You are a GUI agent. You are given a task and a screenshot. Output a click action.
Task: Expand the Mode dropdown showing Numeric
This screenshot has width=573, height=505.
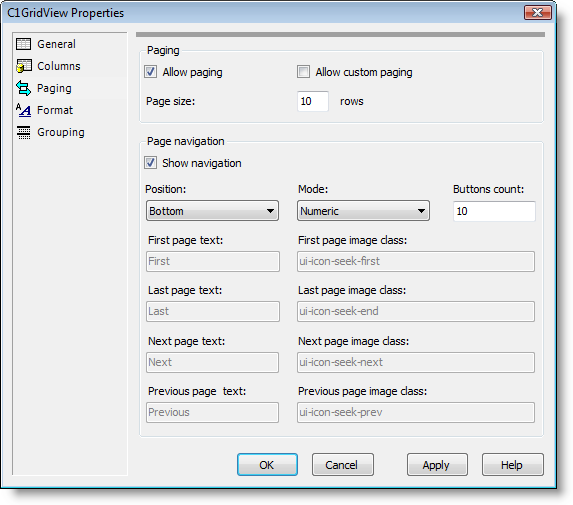363,211
